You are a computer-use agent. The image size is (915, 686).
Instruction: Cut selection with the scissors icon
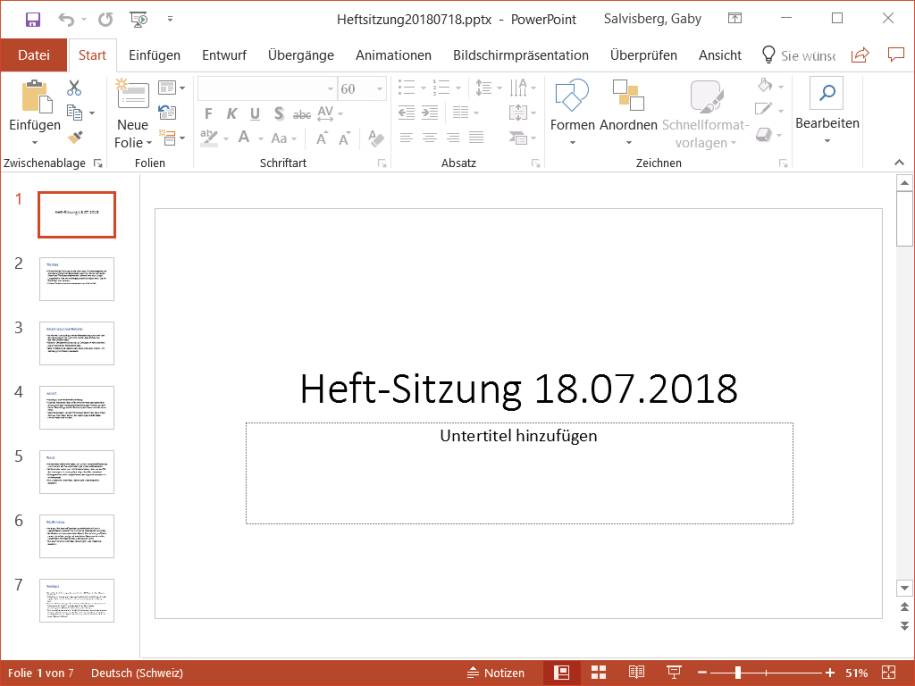[x=74, y=88]
